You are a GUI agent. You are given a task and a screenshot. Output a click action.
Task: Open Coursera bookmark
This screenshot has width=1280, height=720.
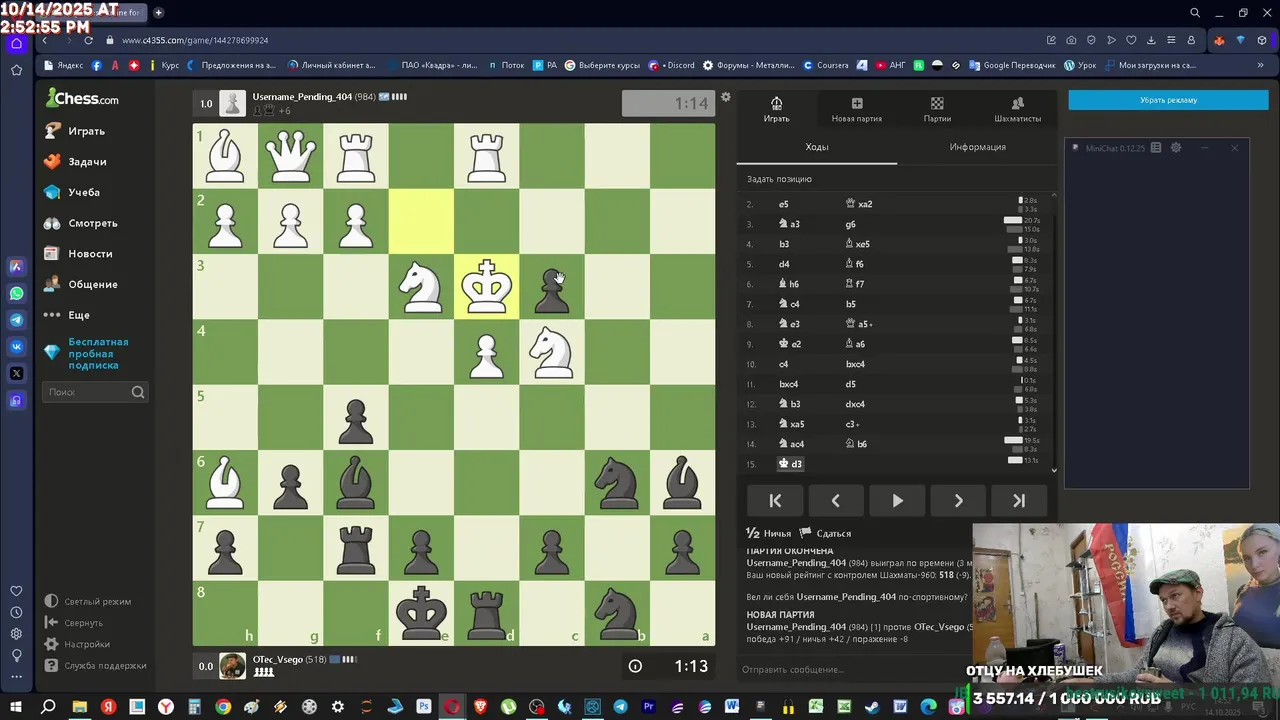click(x=826, y=65)
